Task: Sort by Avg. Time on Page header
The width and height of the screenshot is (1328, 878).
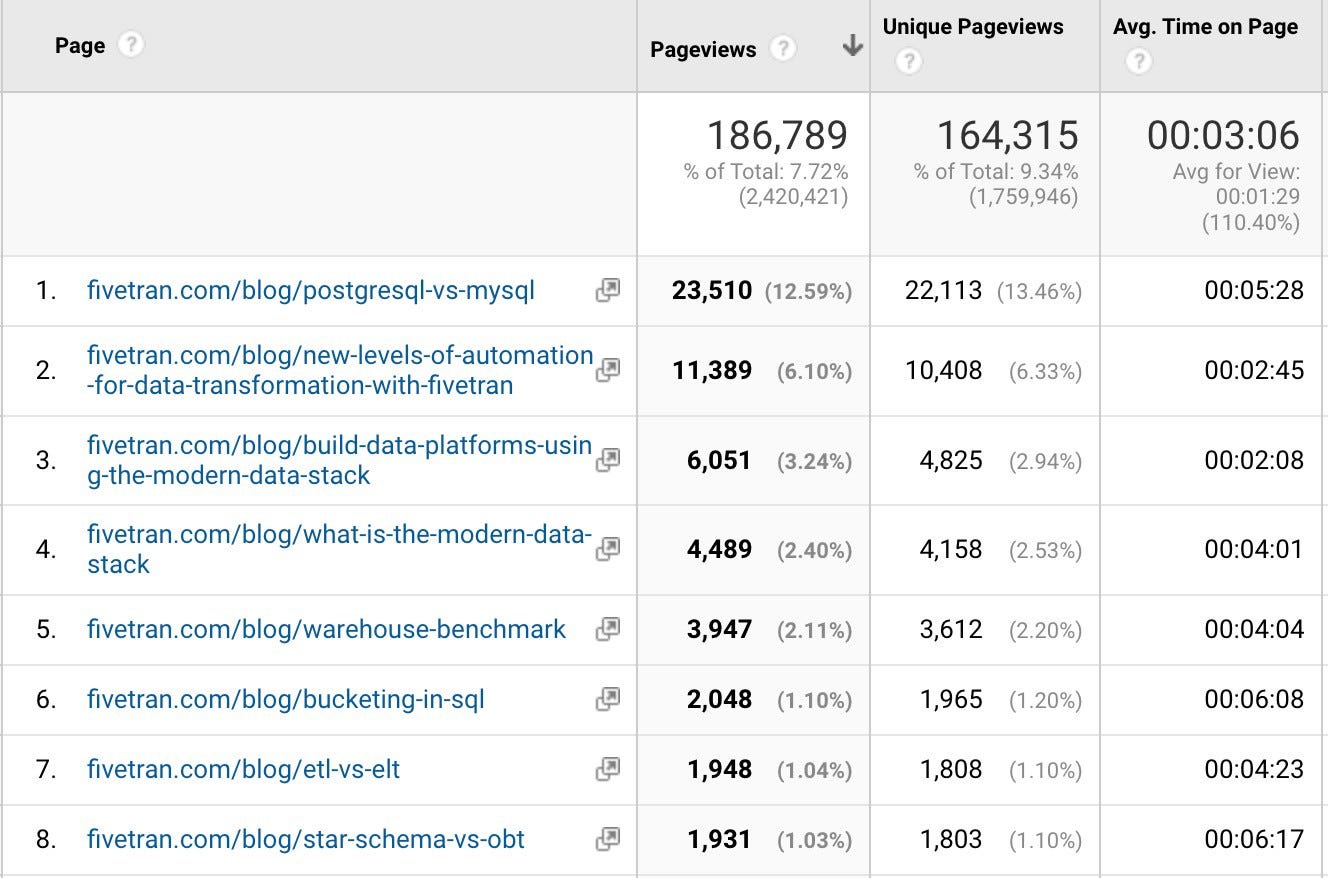Action: tap(1206, 27)
